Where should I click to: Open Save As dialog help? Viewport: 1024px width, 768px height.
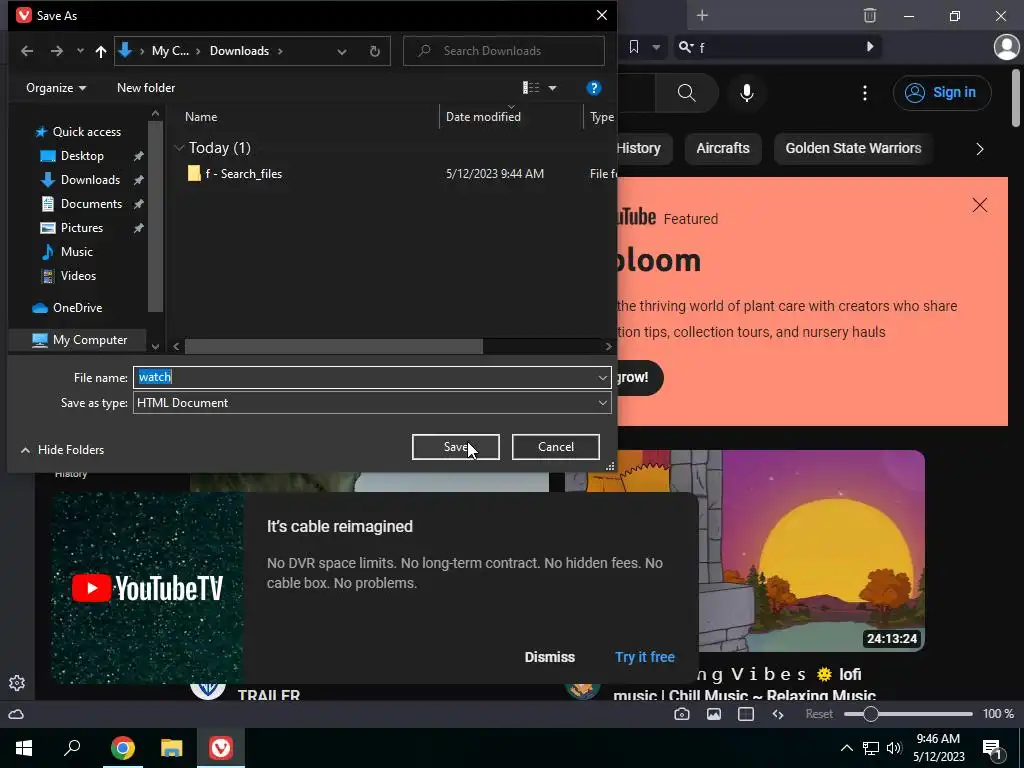coord(594,88)
